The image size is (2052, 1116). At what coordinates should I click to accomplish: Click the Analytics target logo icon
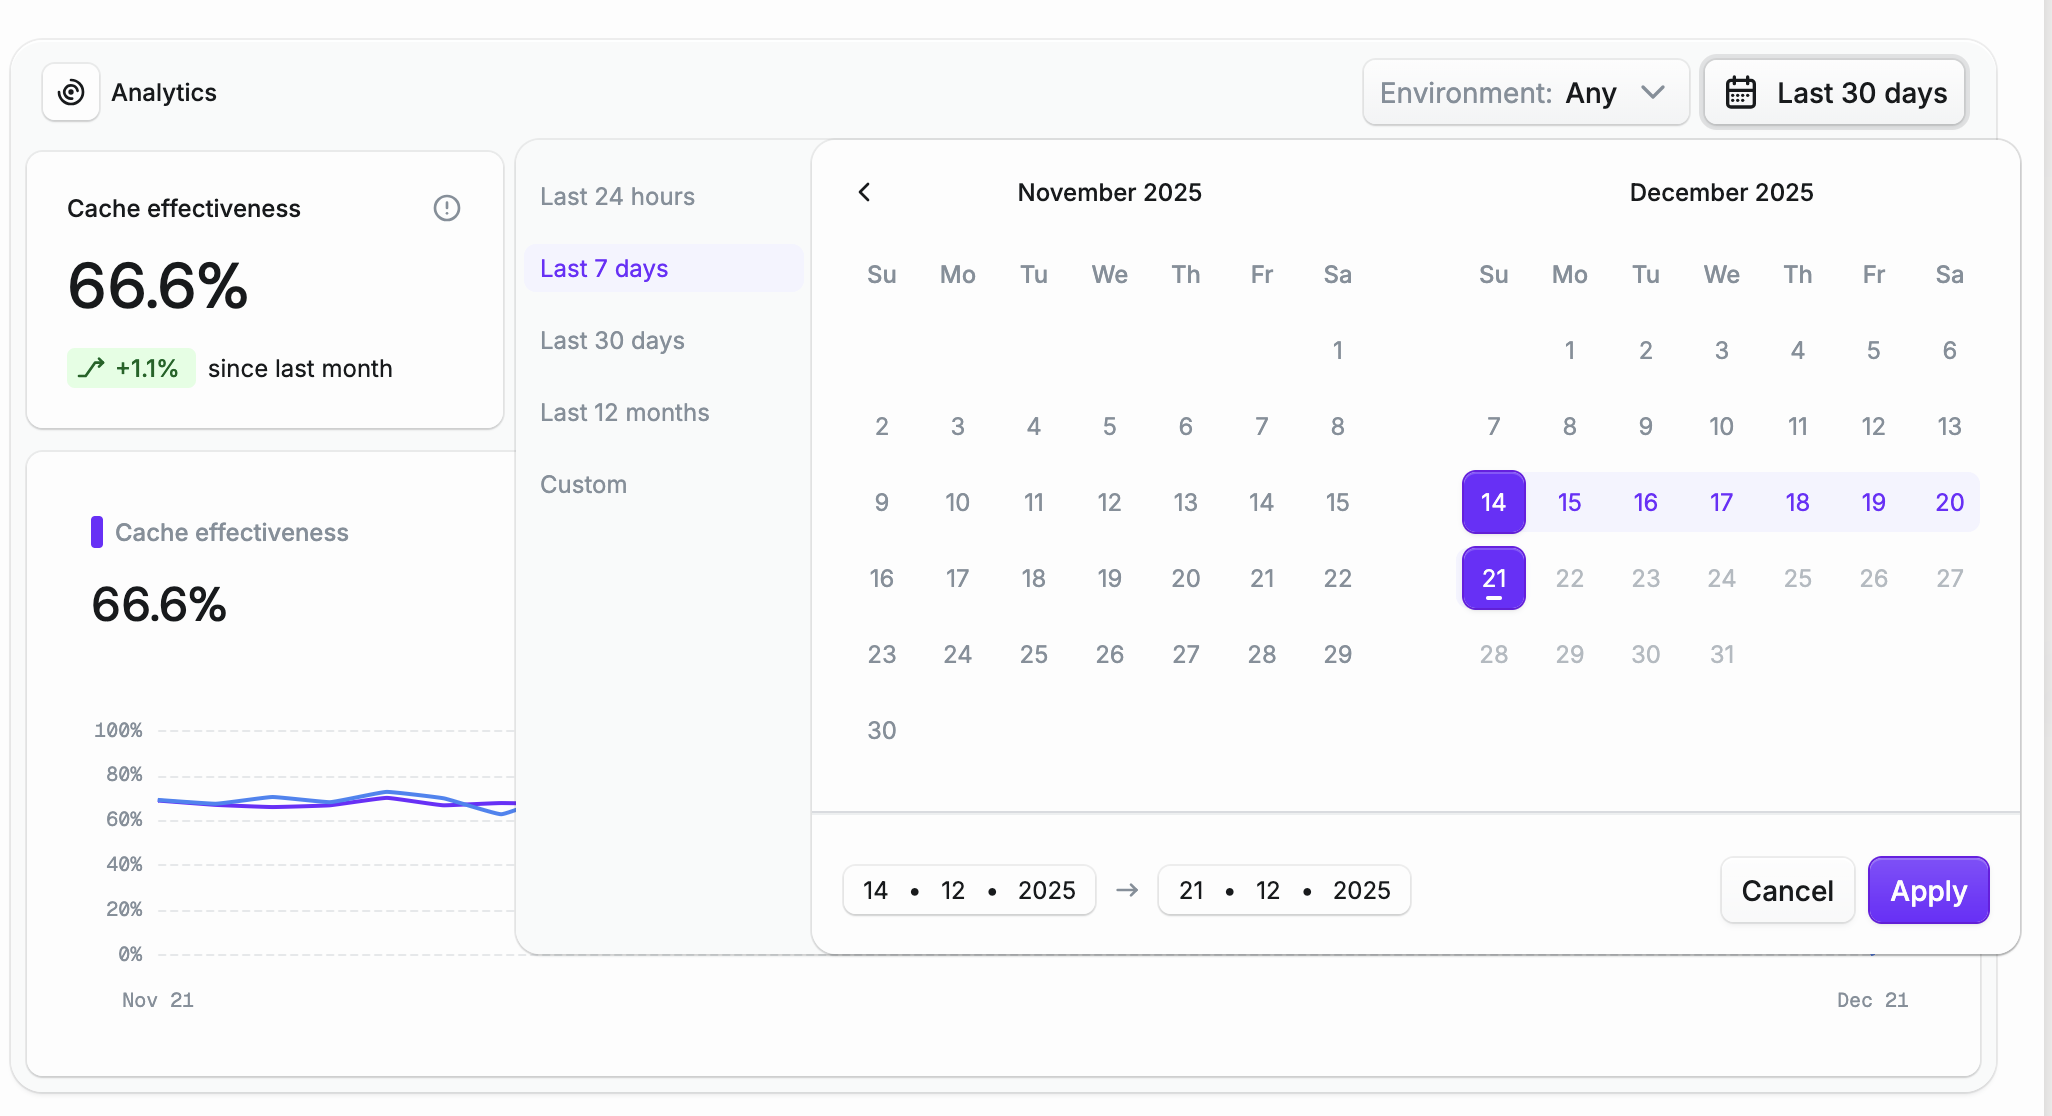pos(70,92)
